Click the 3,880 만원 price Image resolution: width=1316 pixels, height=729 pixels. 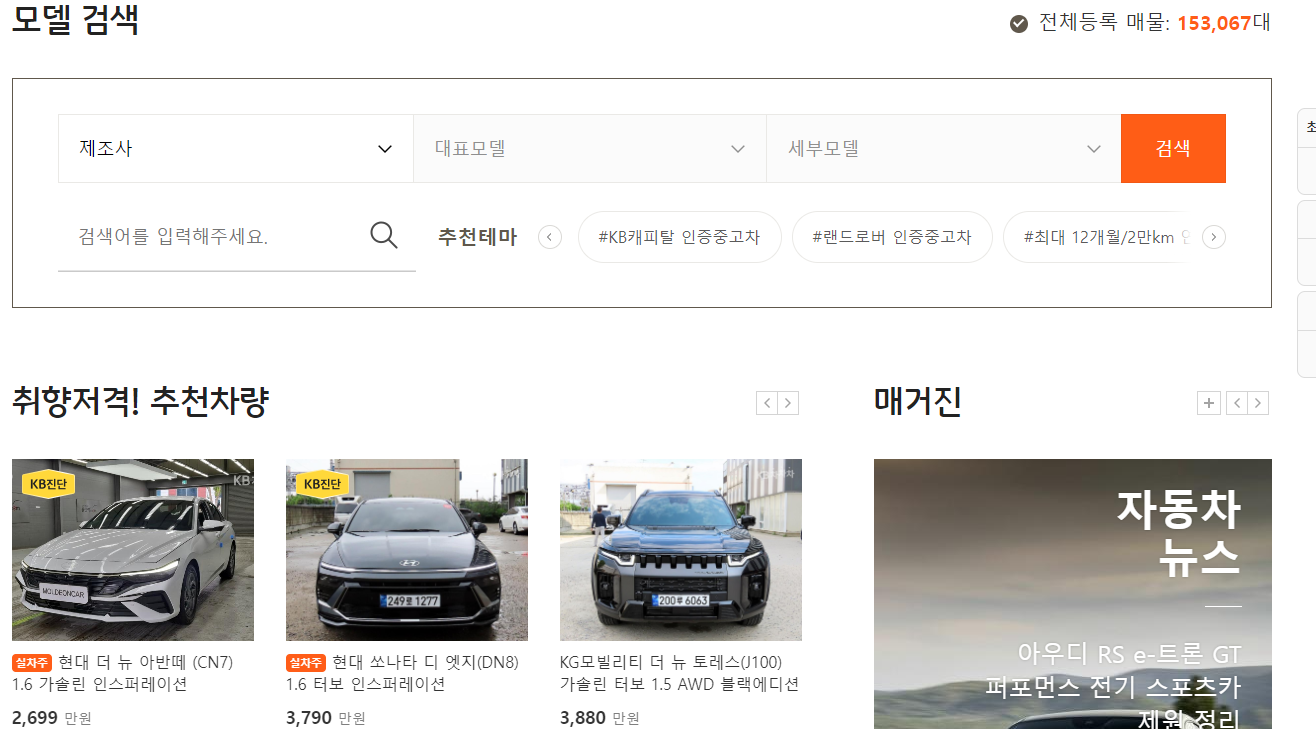pos(600,718)
